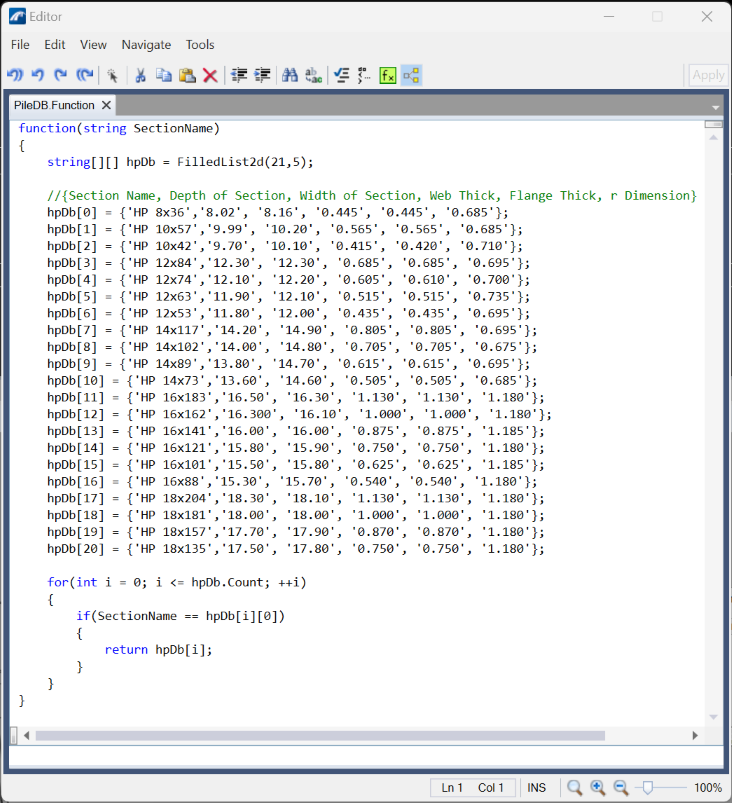Open the Tools menu
732x803 pixels.
200,45
